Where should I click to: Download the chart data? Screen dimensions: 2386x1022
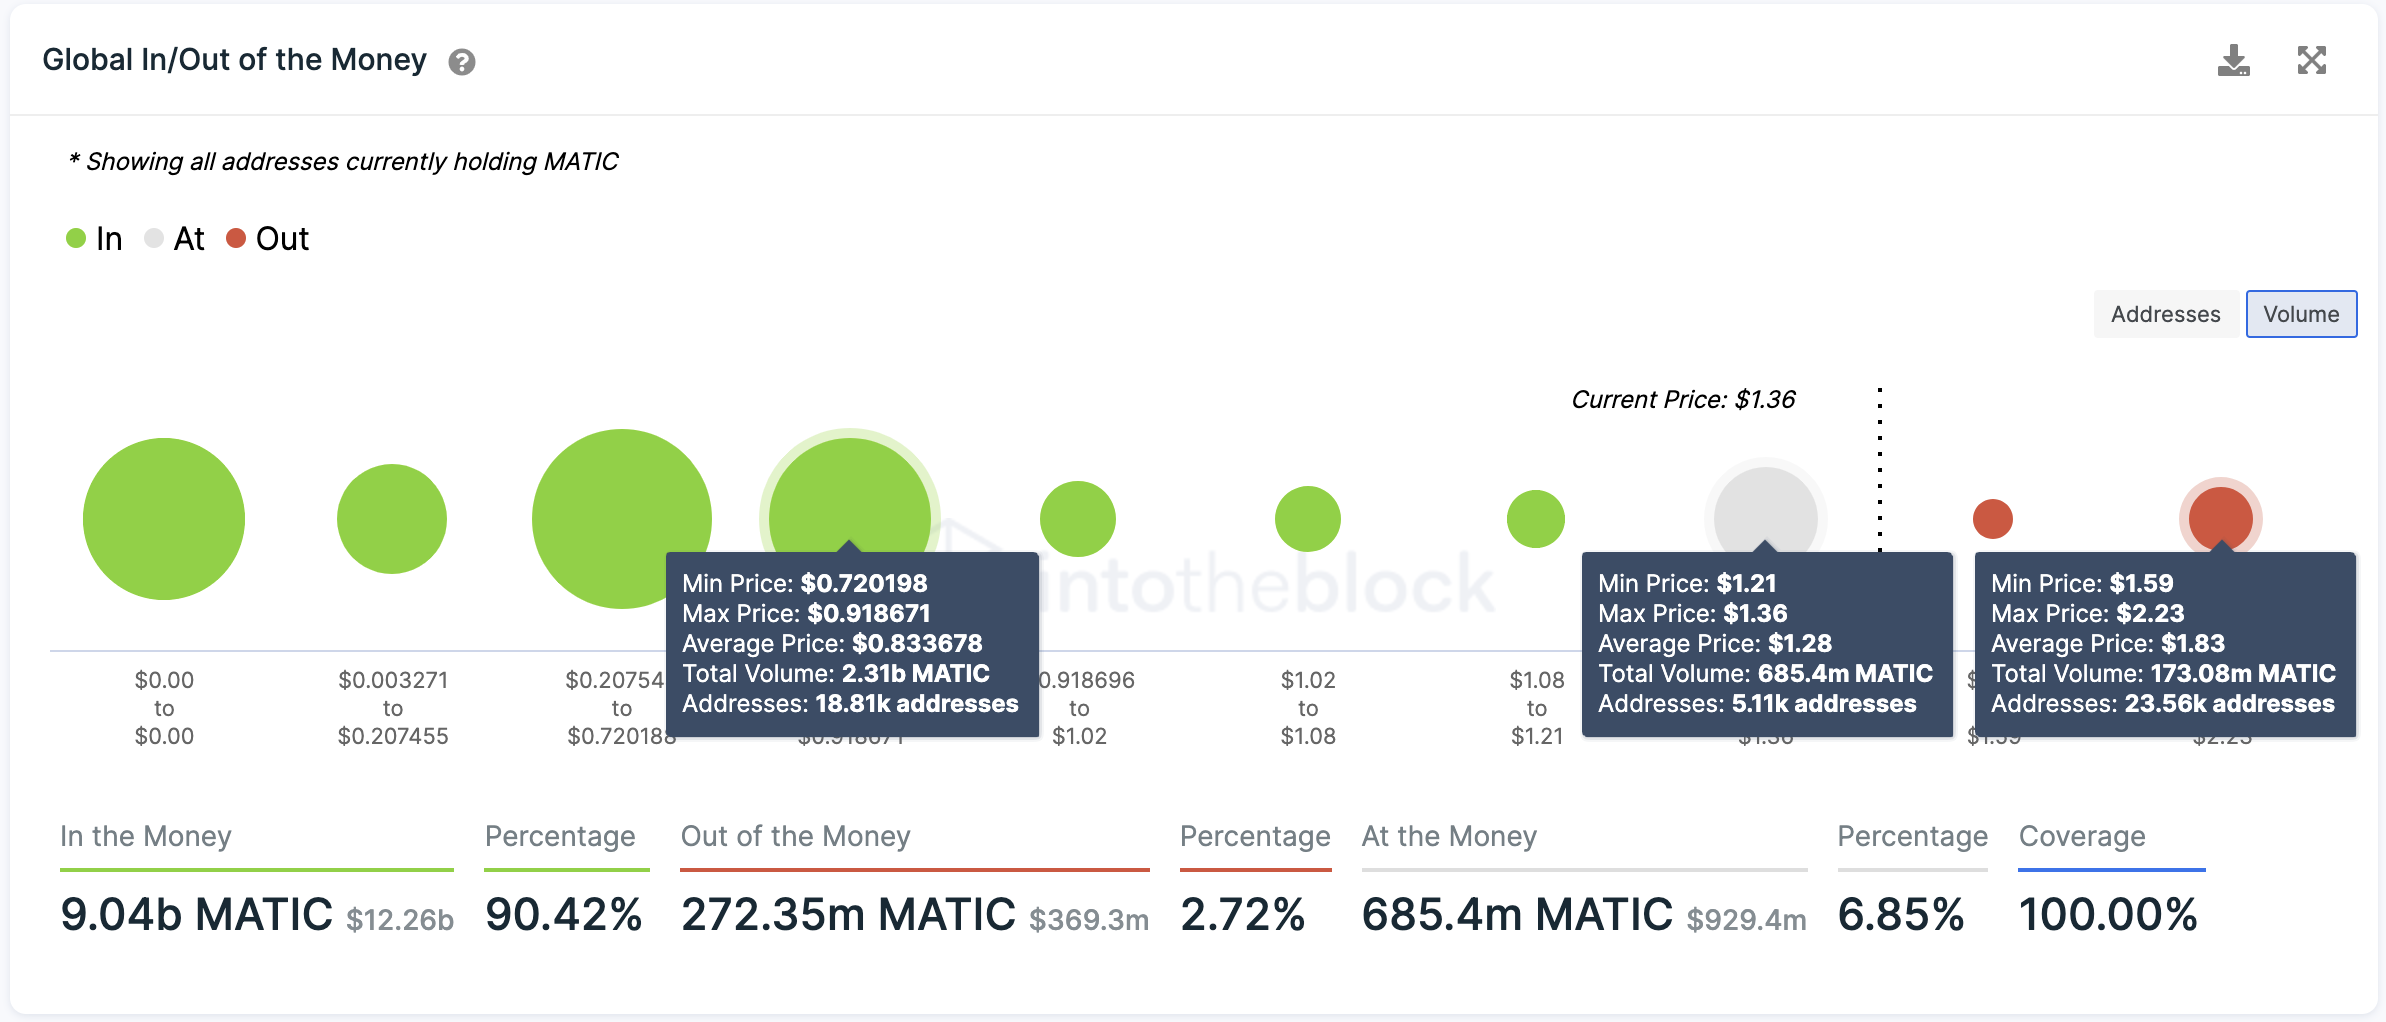[x=2233, y=61]
